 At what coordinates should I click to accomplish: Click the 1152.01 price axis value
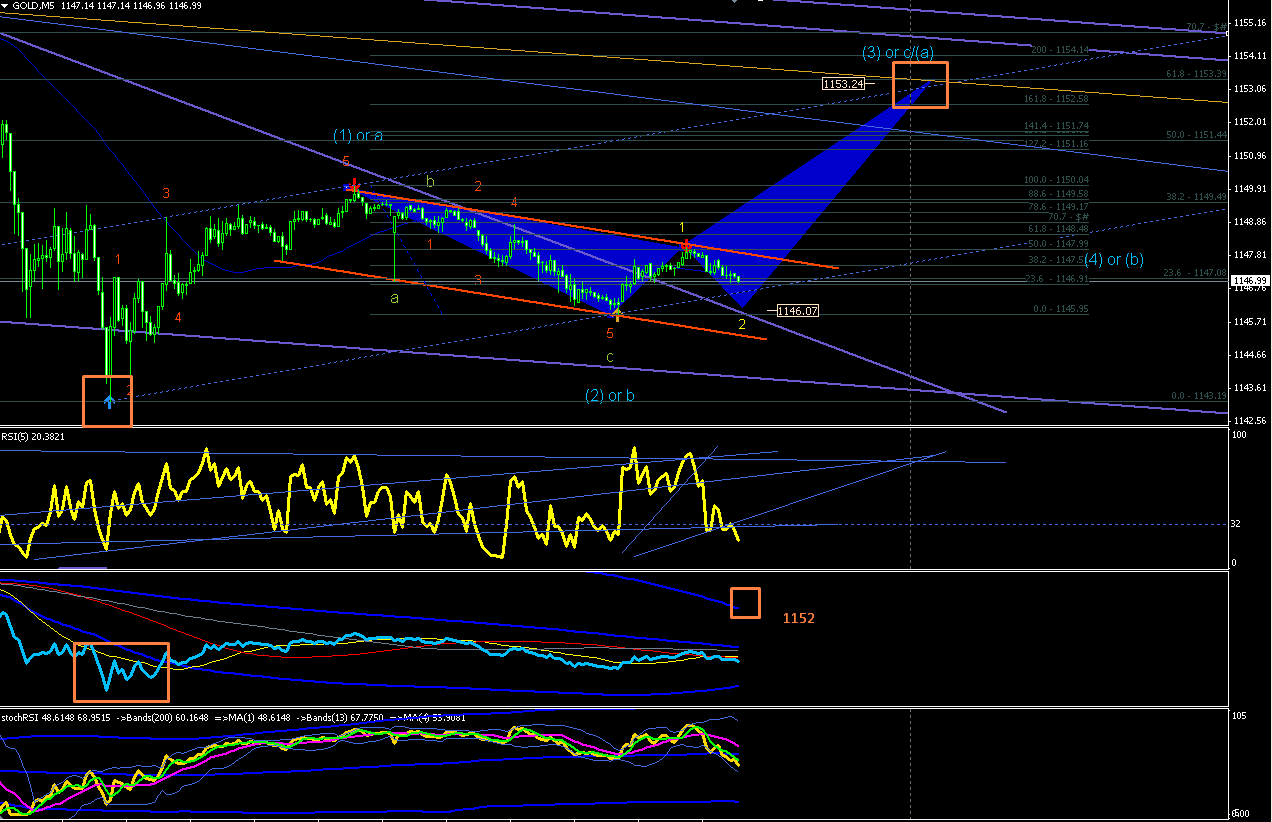[x=1251, y=121]
